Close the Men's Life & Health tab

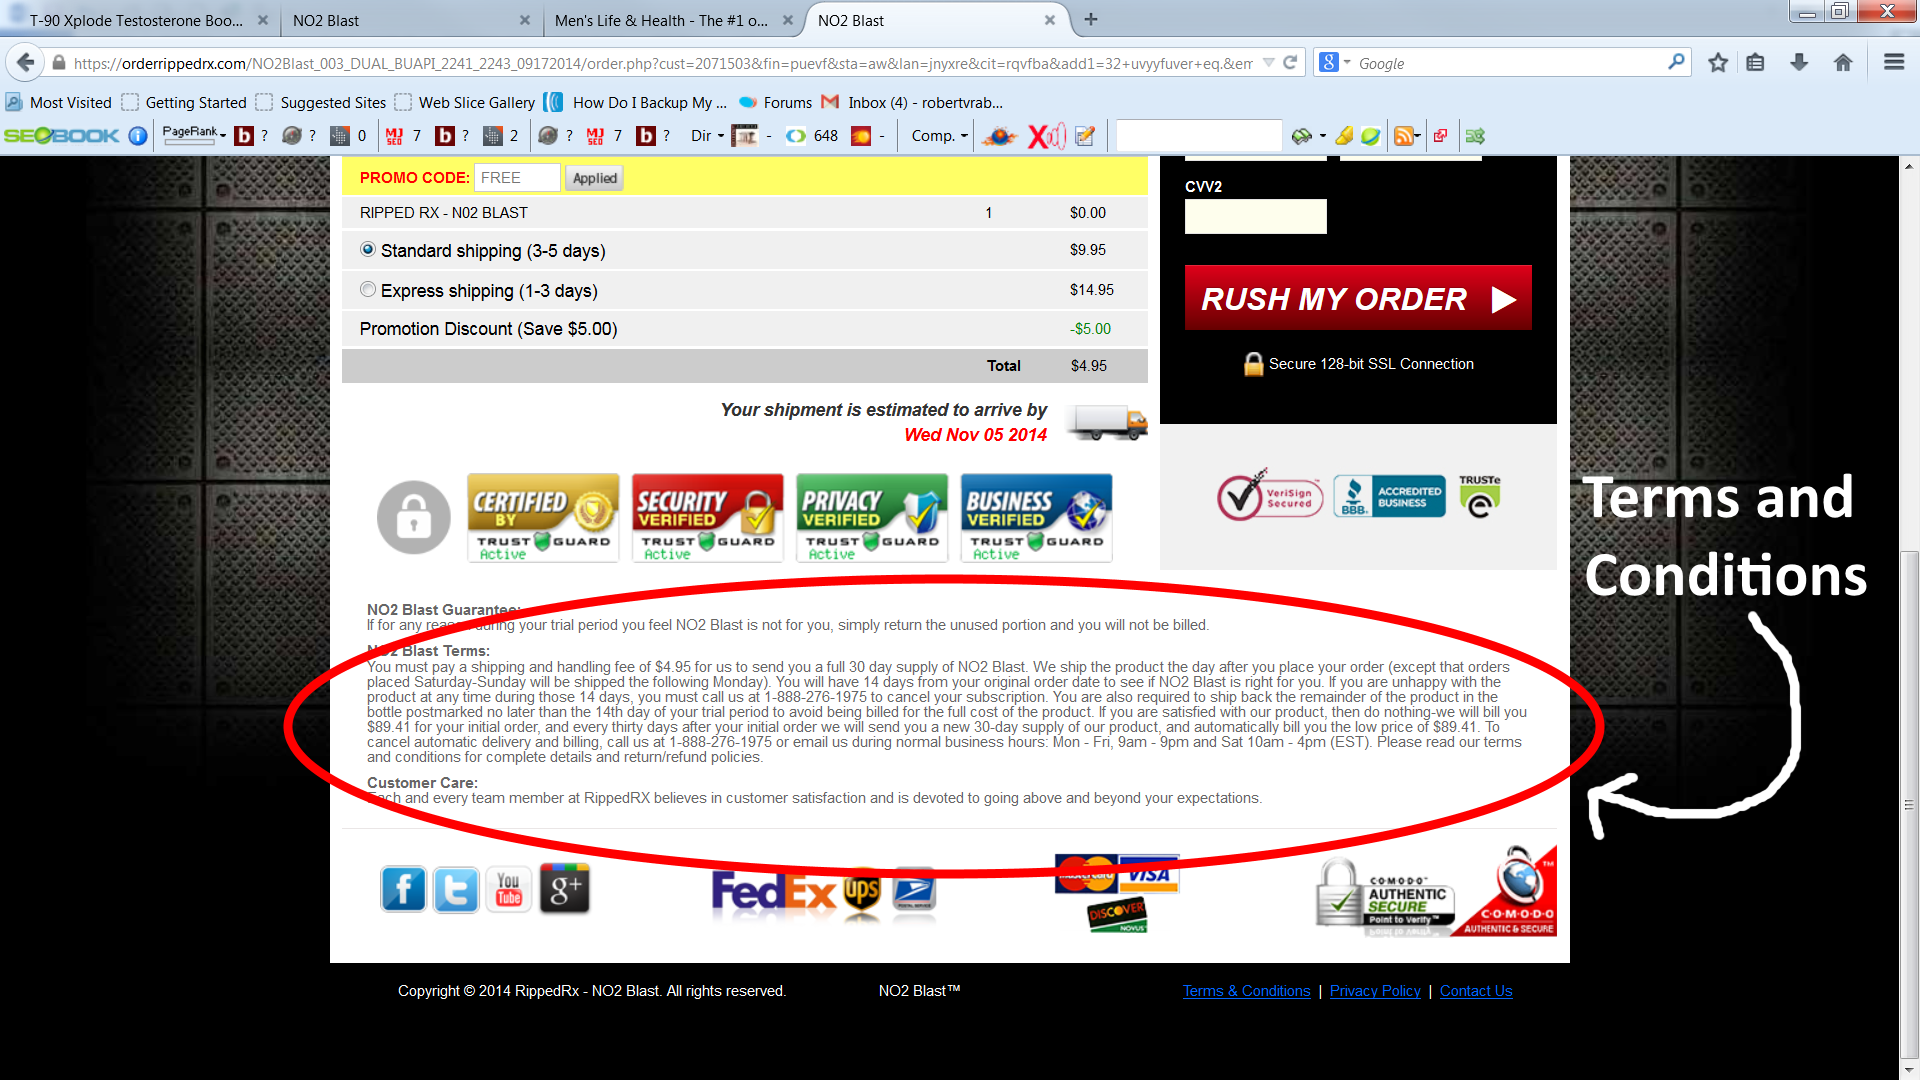(x=788, y=20)
